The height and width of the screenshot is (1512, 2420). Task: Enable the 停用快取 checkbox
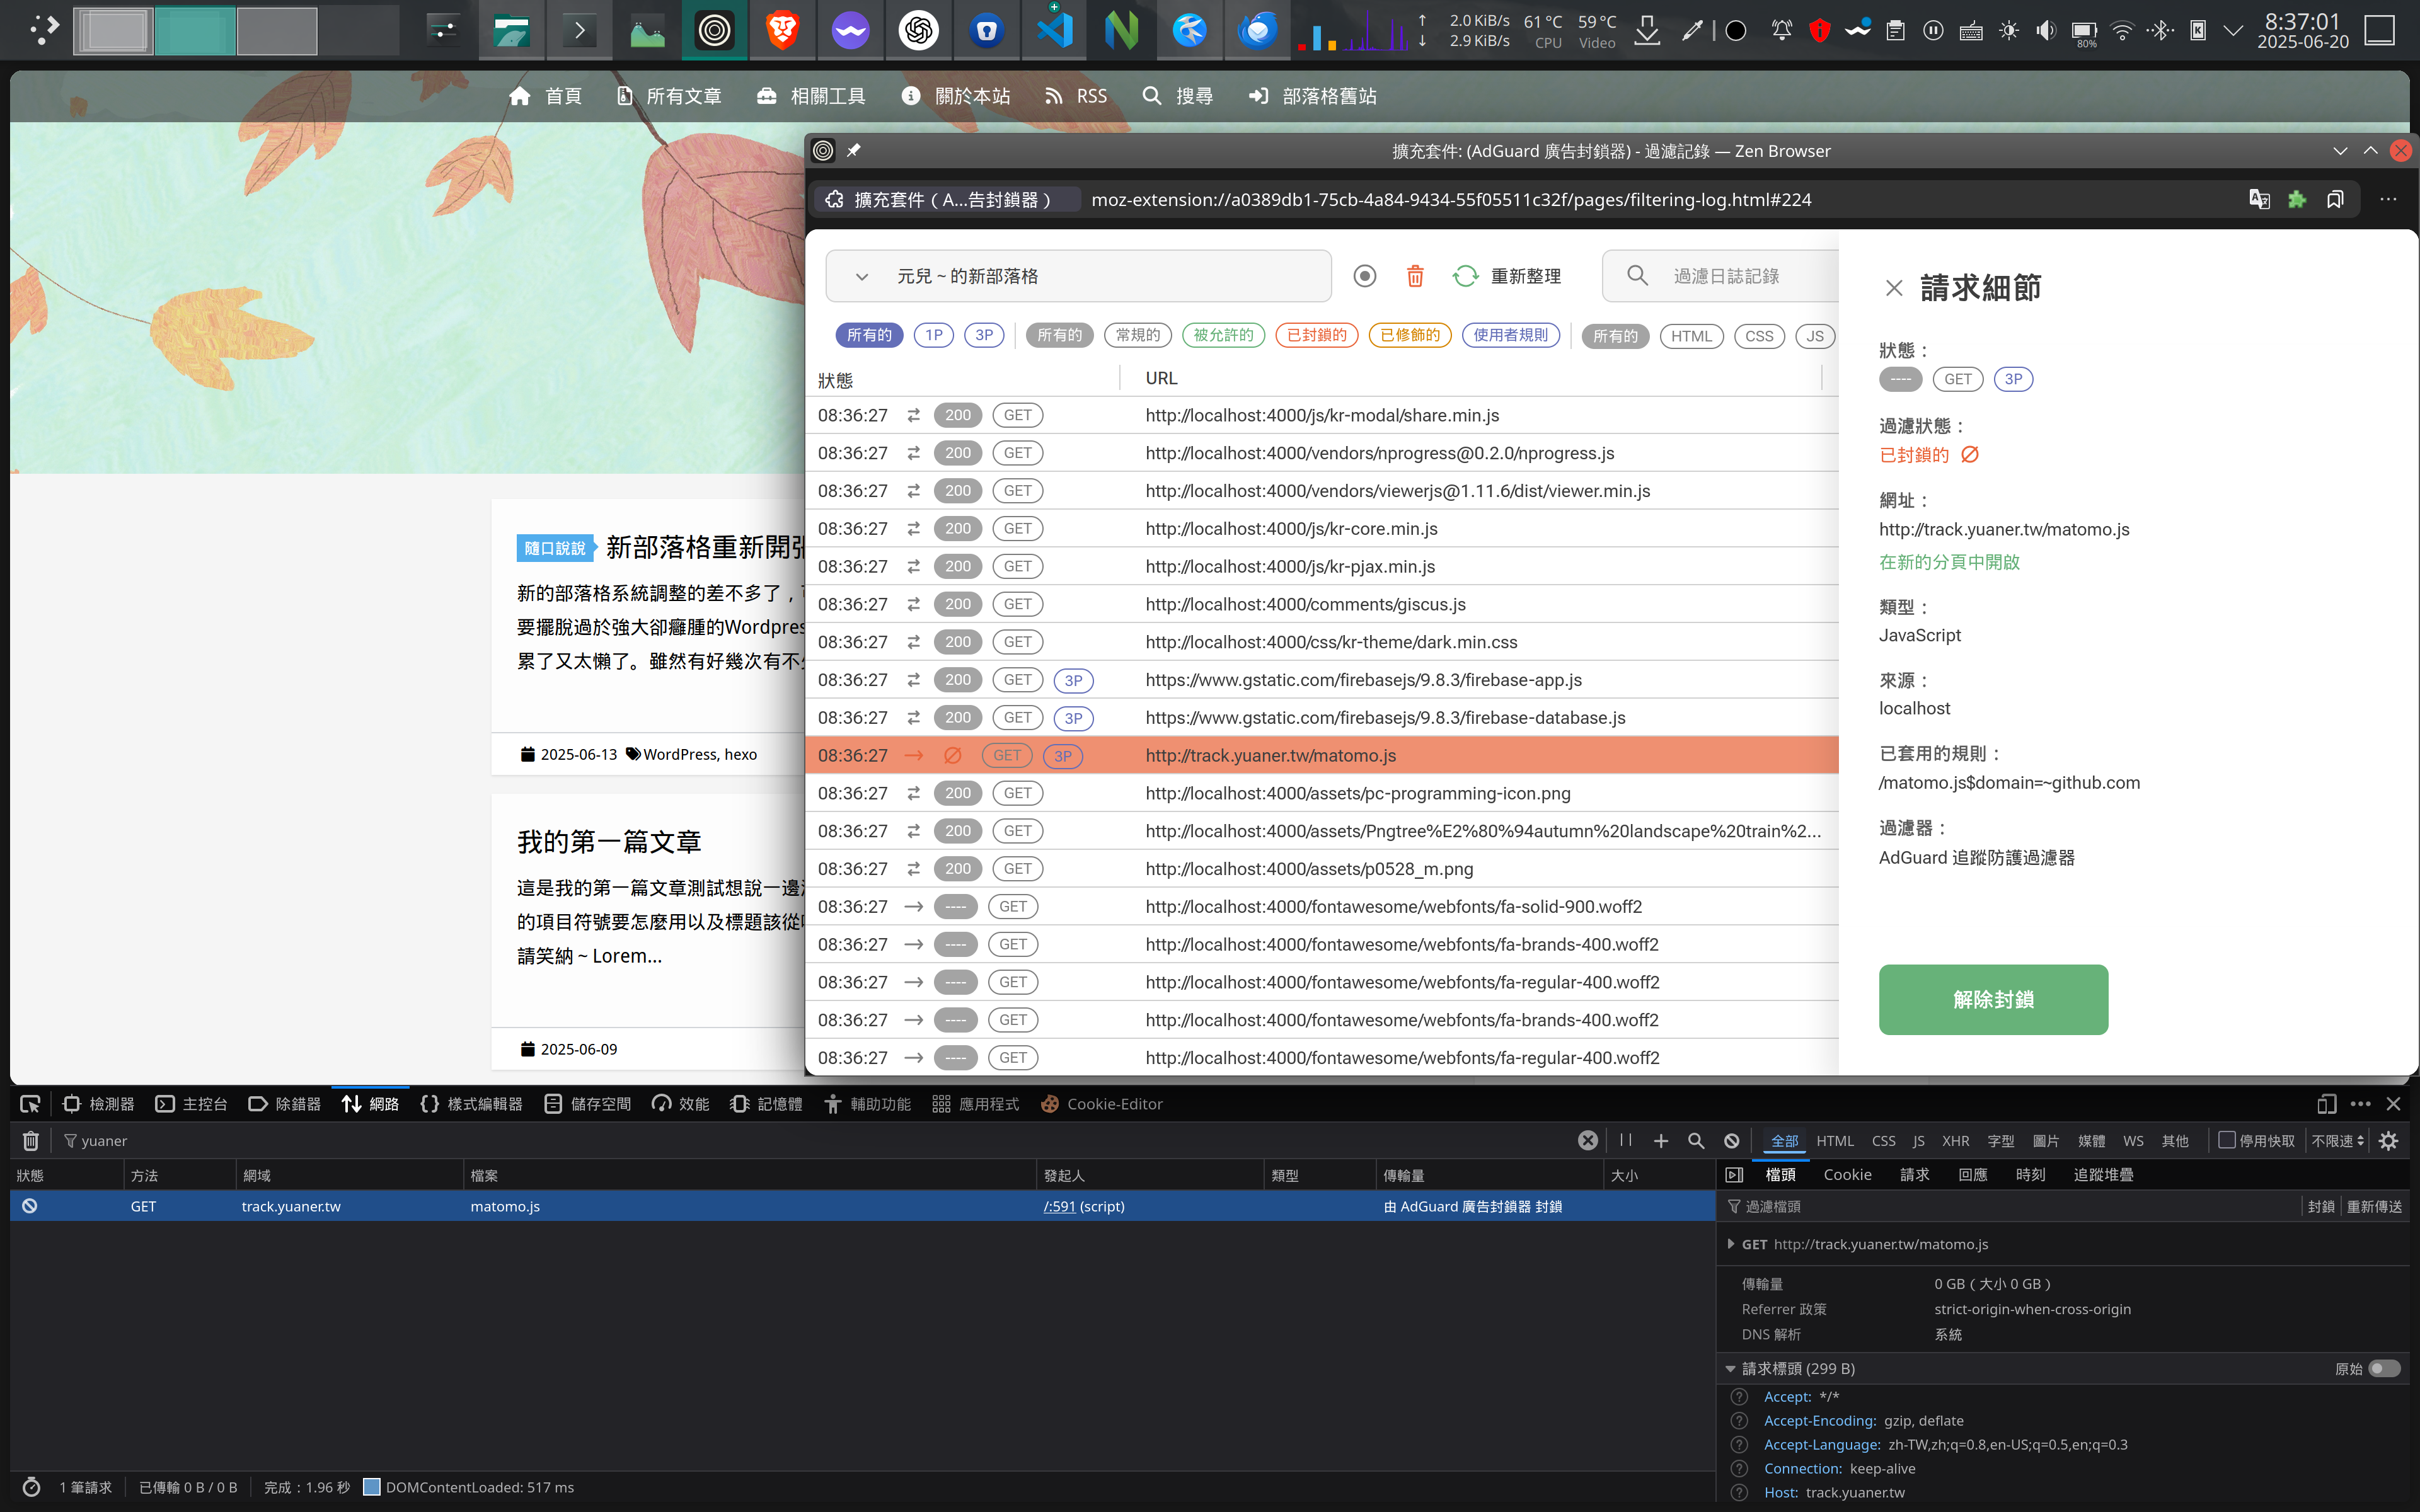tap(2227, 1140)
